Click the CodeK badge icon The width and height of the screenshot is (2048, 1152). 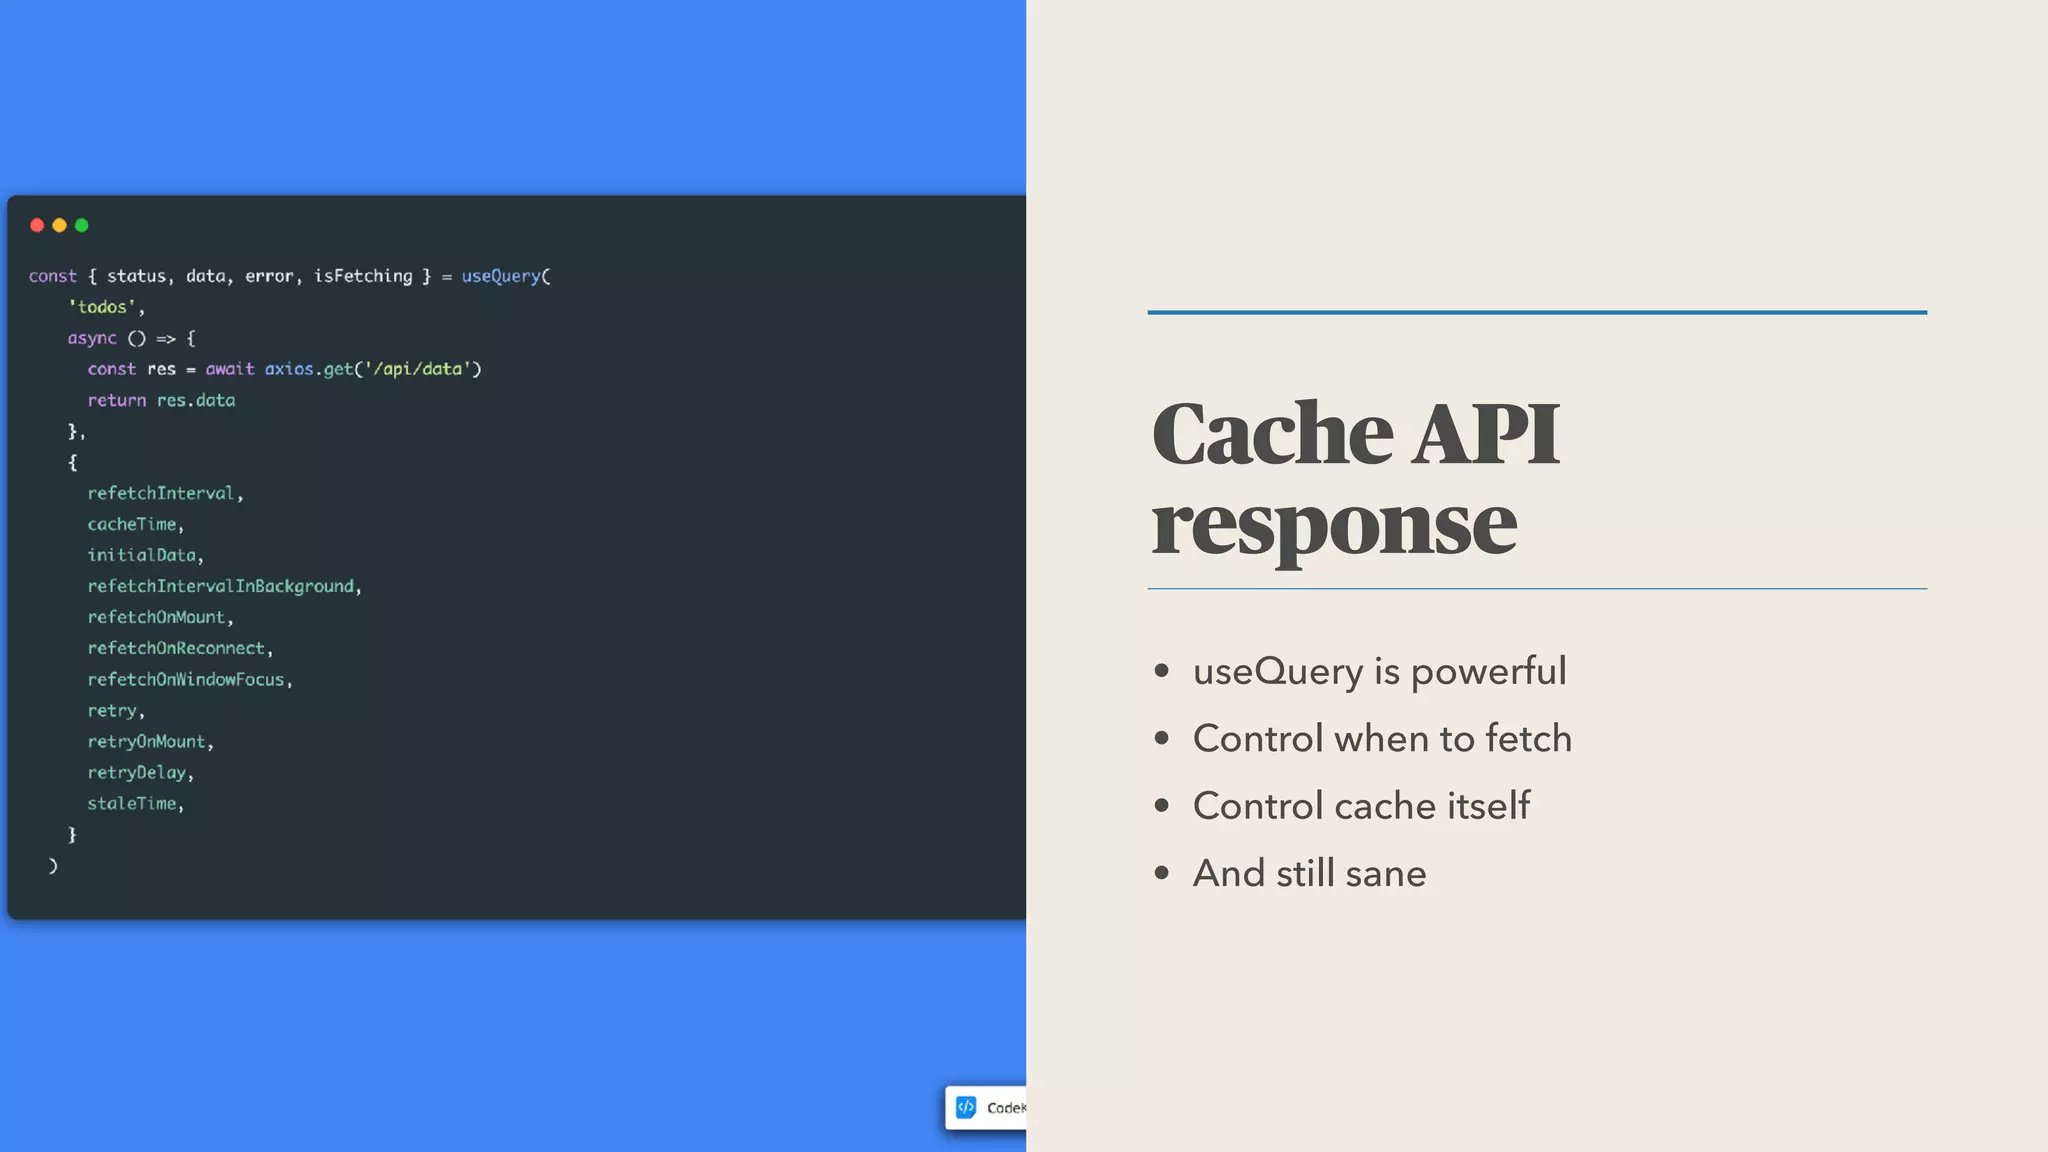click(x=966, y=1107)
